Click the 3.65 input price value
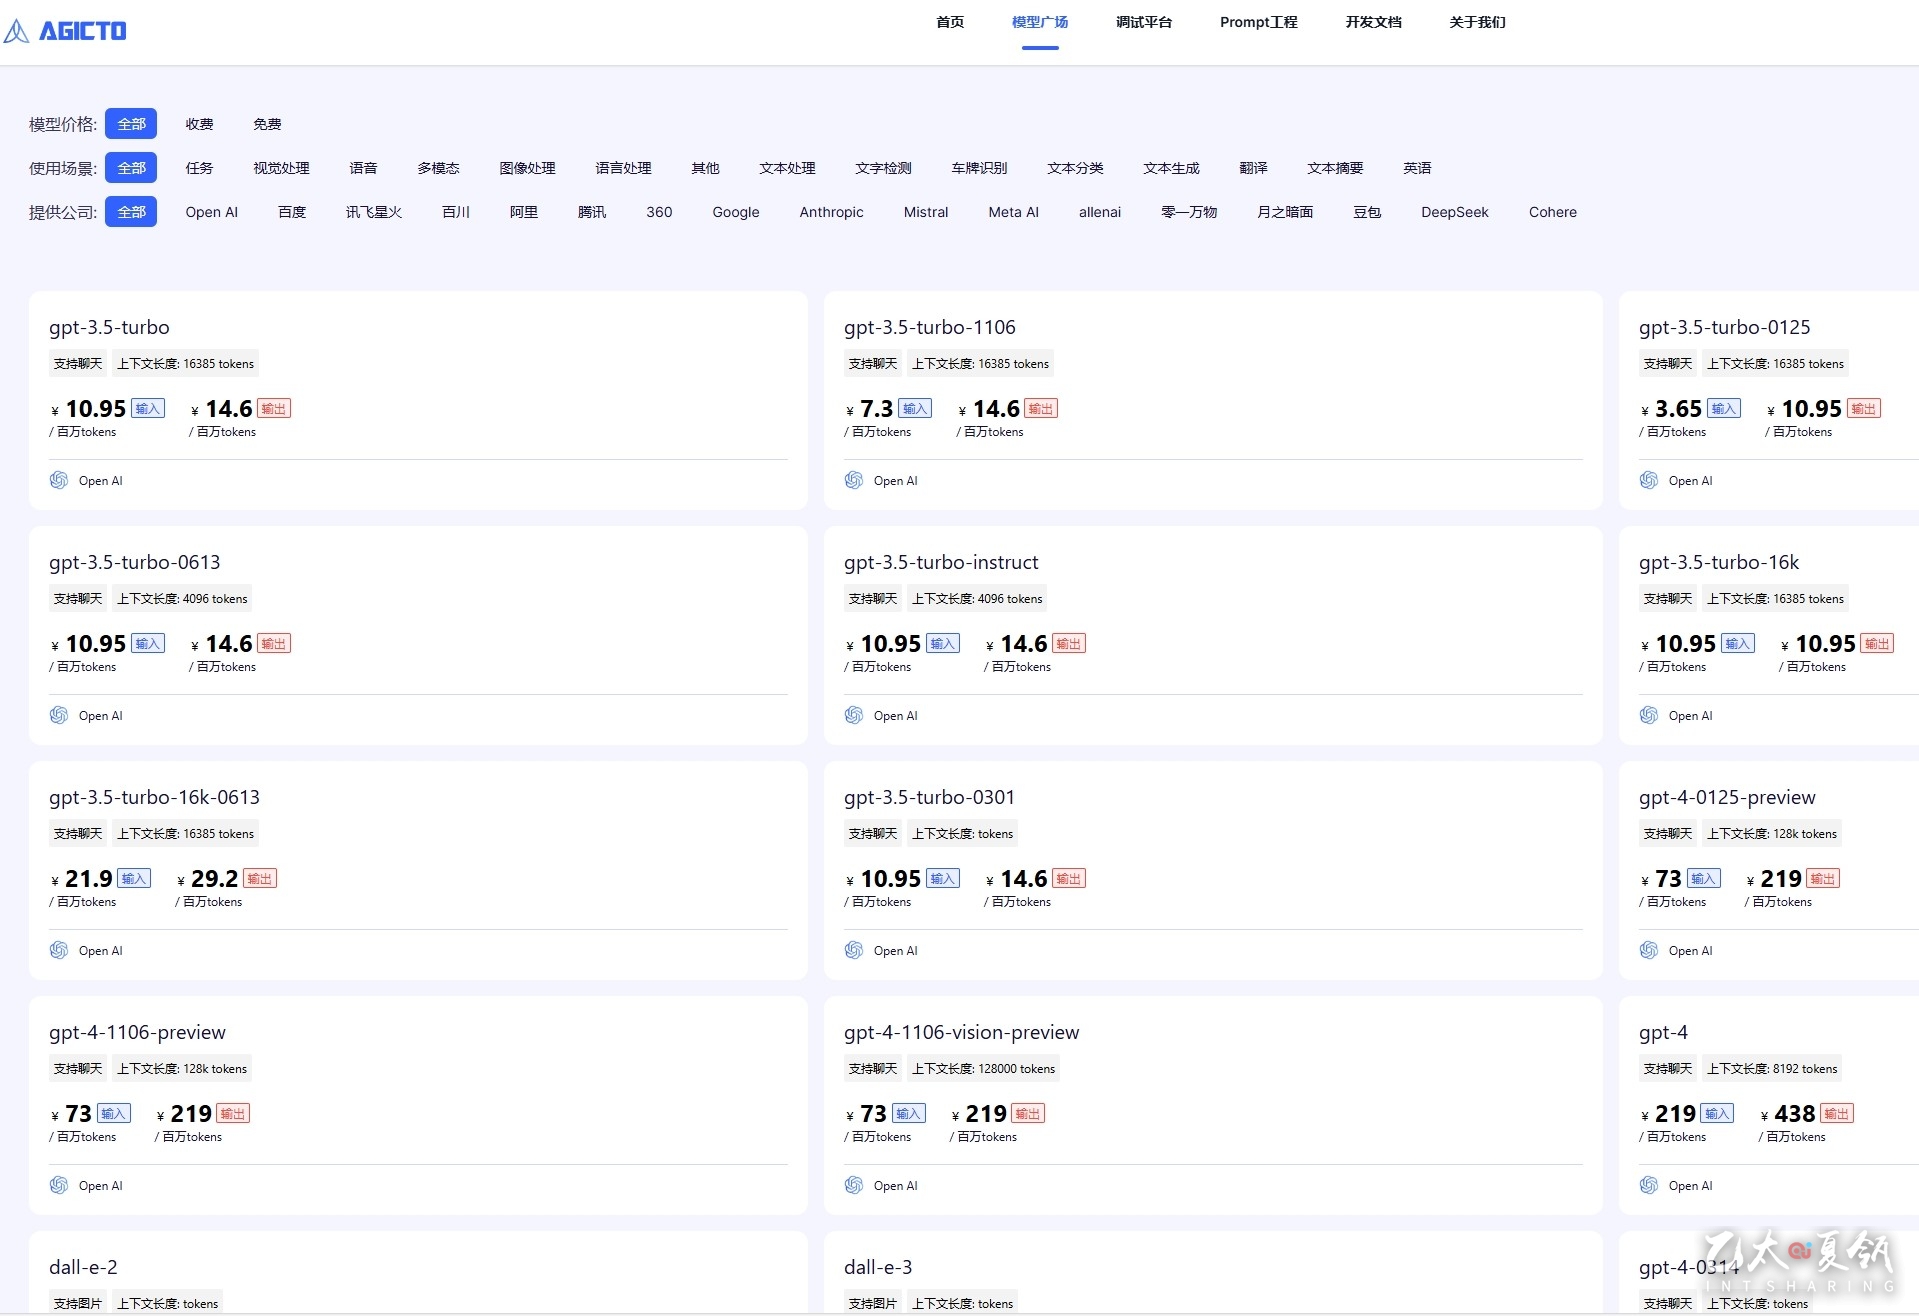Screen dimensions: 1919x1316 click(x=1678, y=409)
